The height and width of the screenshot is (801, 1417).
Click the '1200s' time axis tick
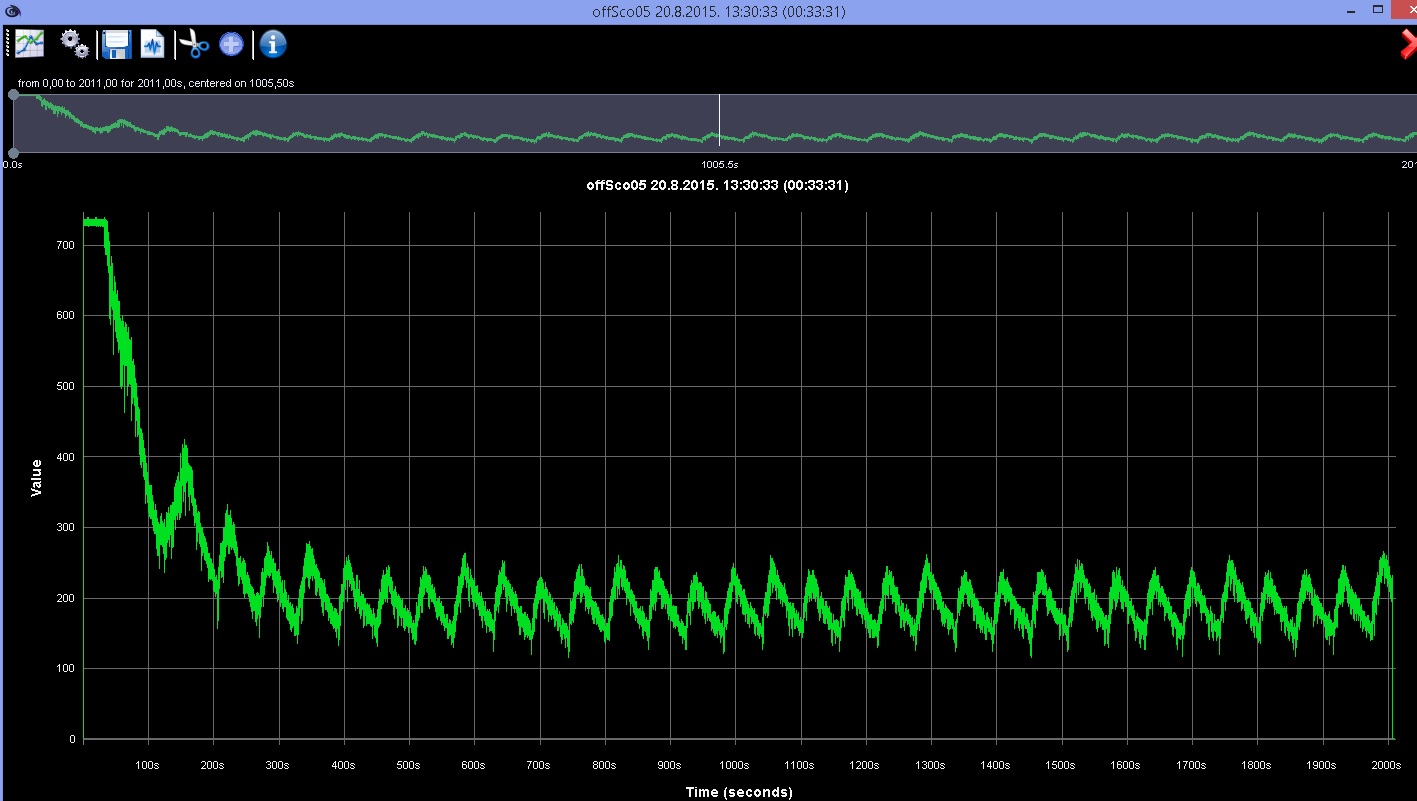point(865,765)
